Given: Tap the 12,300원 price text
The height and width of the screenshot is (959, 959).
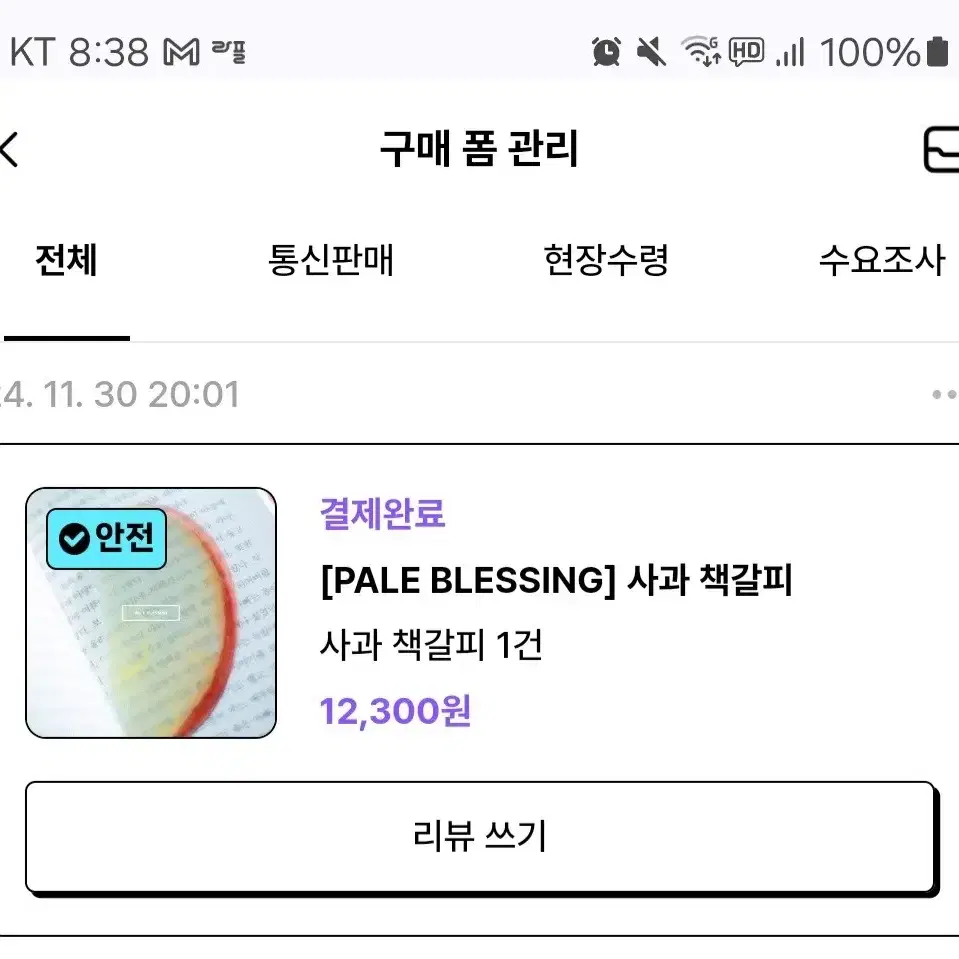Looking at the screenshot, I should pos(396,711).
